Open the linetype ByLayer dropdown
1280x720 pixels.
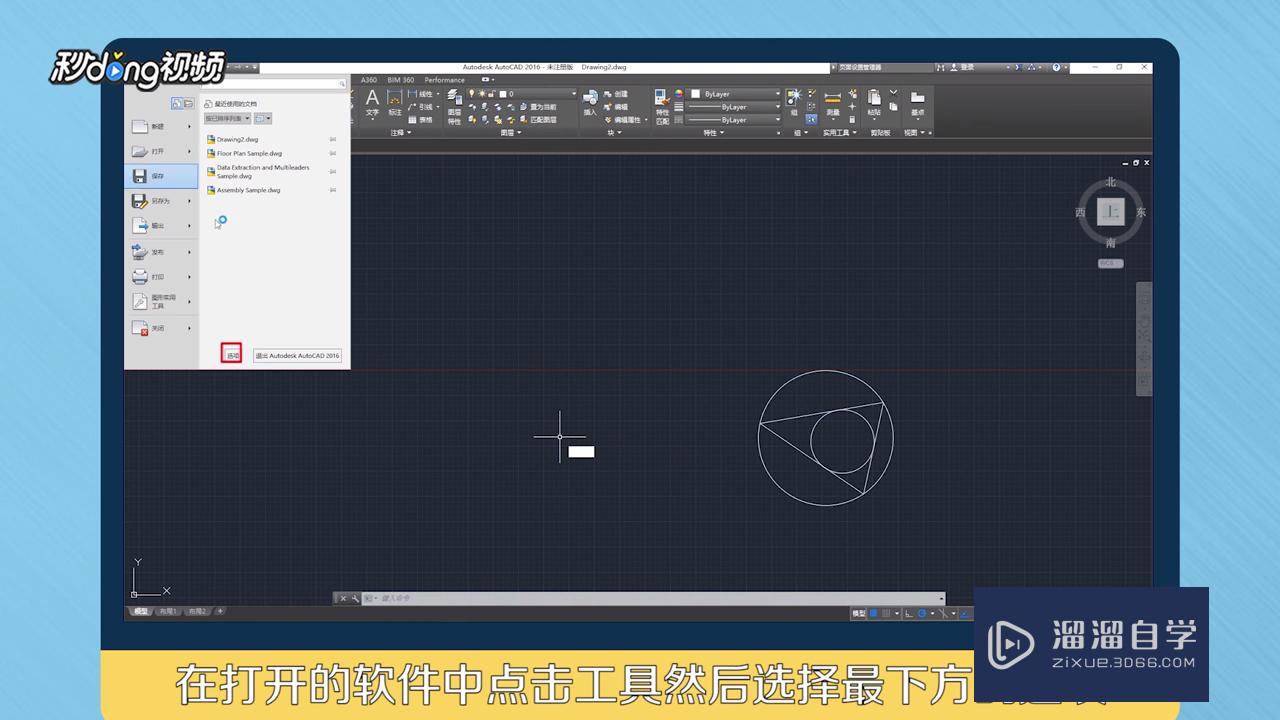coord(777,105)
